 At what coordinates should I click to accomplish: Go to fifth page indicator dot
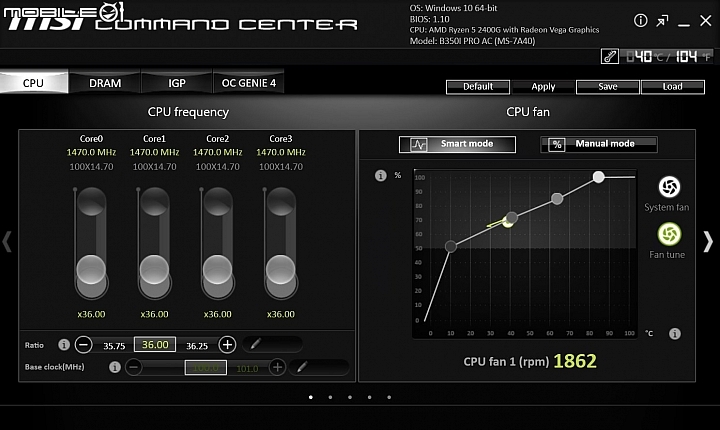pos(389,397)
